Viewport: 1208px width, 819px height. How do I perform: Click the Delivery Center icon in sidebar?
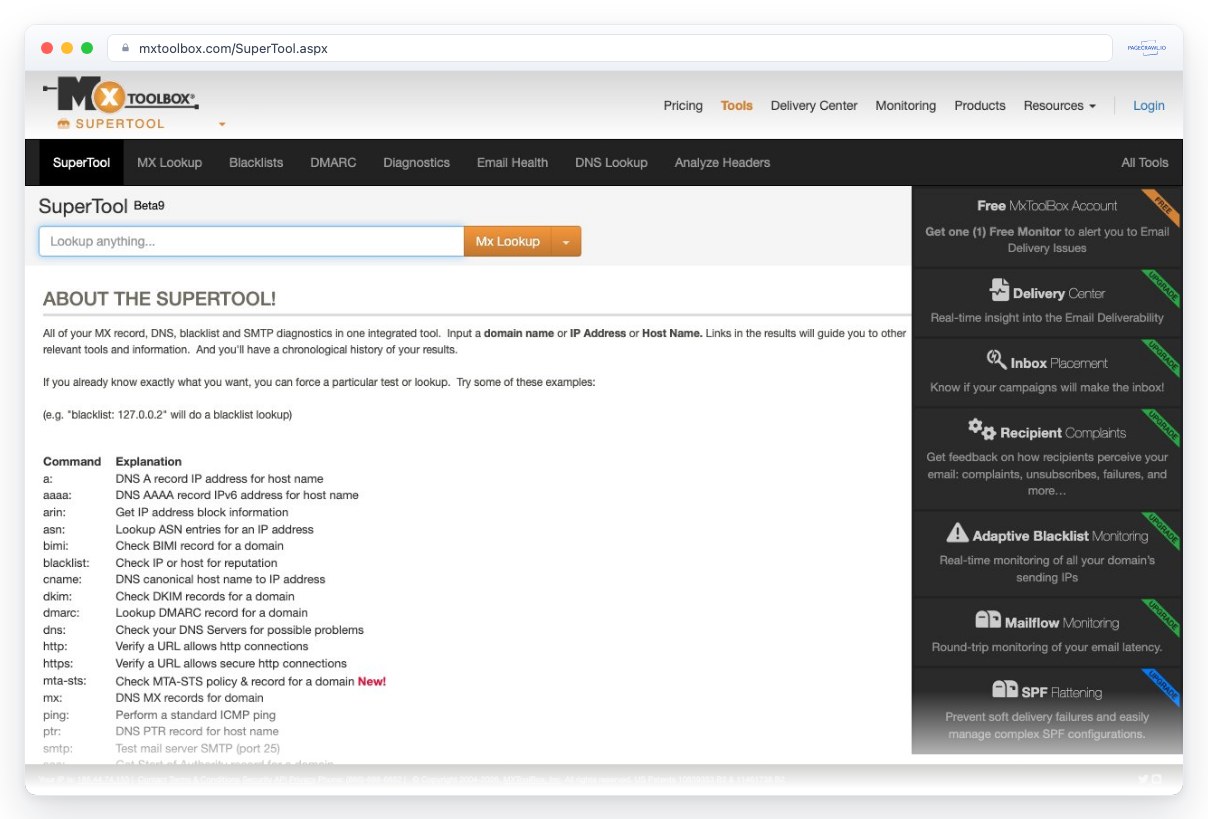[999, 290]
